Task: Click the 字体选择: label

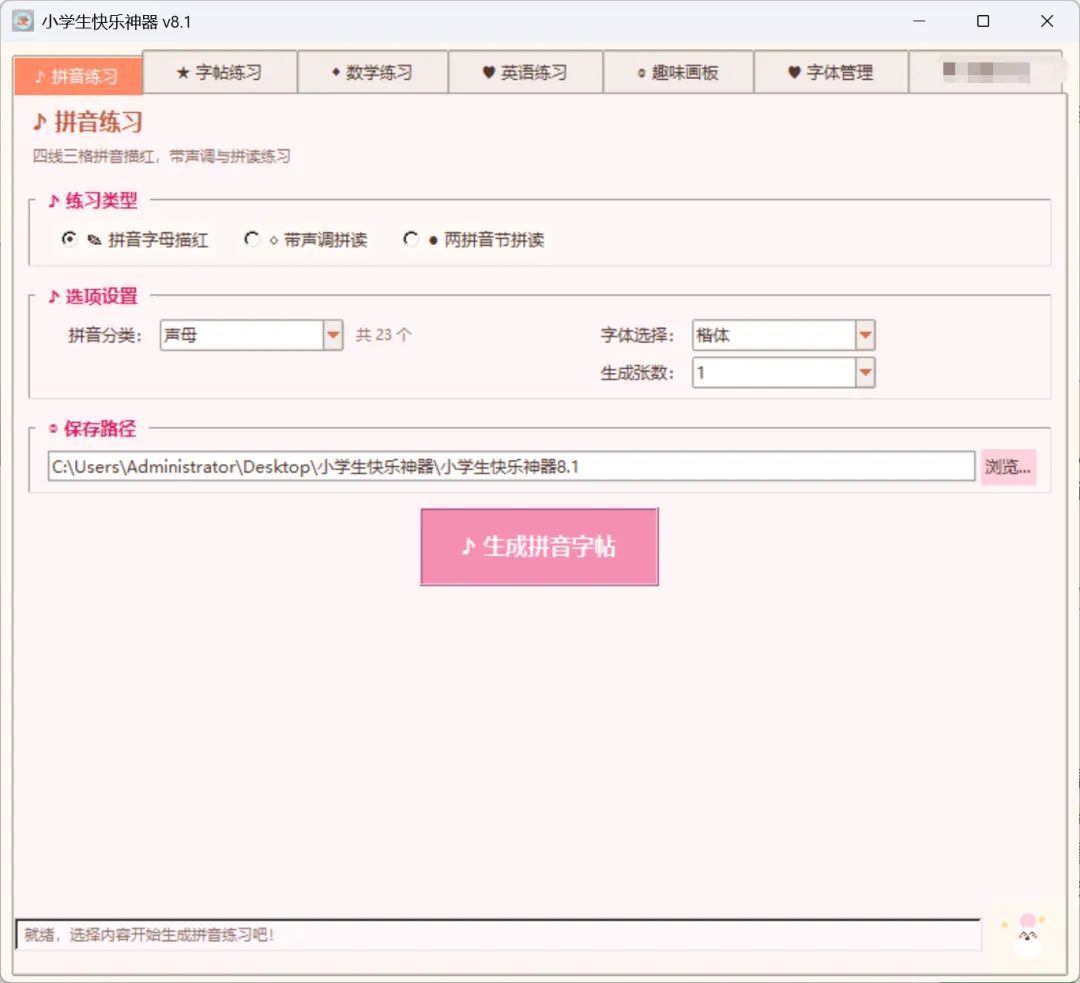Action: [x=637, y=335]
